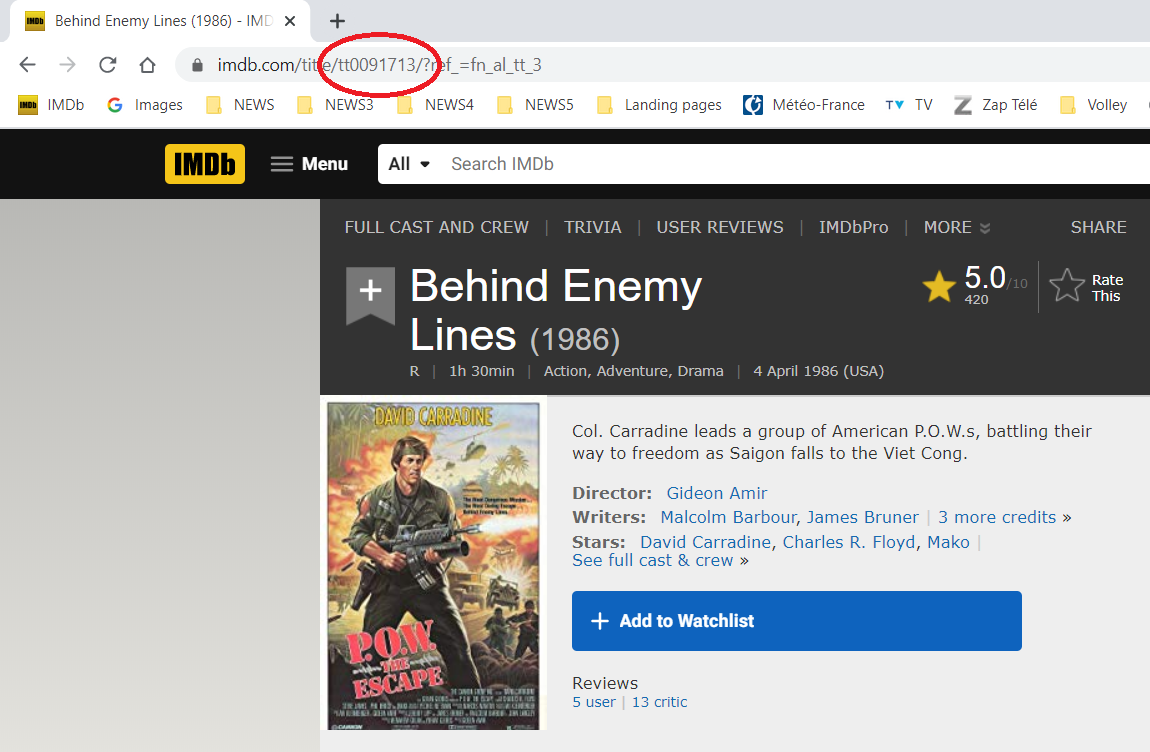This screenshot has height=752, width=1150.
Task: Open the 13 critic reviews
Action: 659,702
